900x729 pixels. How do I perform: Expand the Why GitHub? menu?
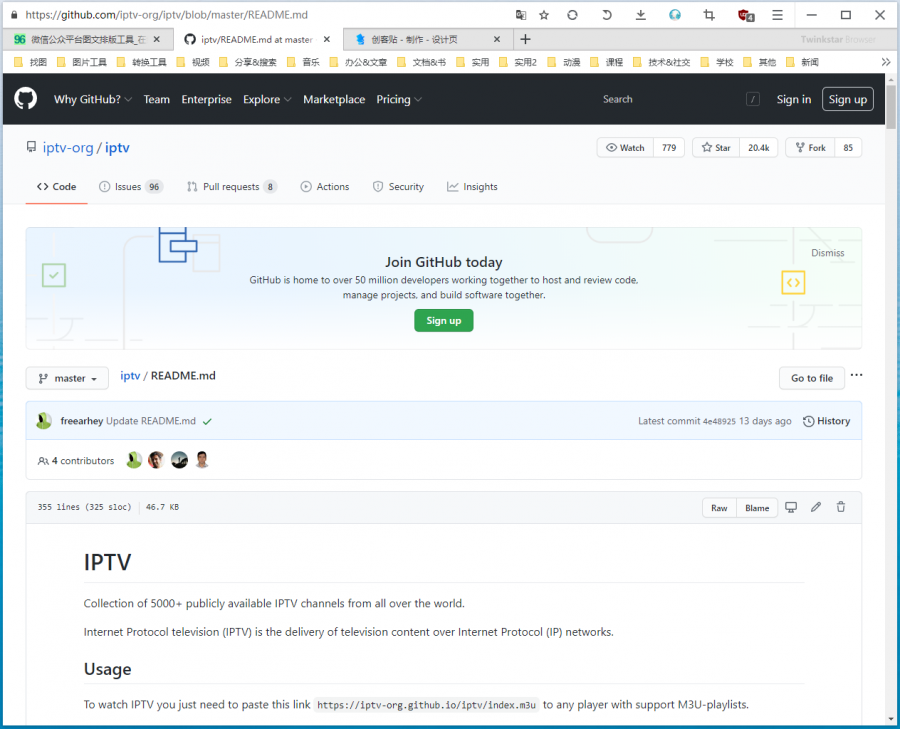(x=93, y=99)
